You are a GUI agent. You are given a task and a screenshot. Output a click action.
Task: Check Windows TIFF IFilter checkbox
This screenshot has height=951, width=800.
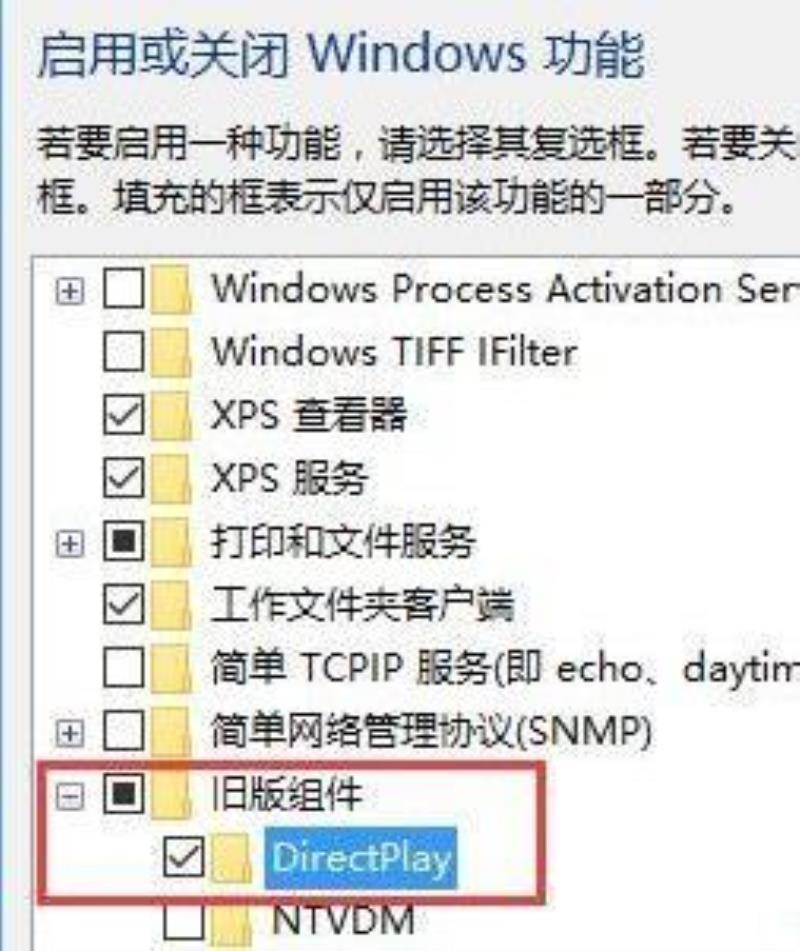124,351
